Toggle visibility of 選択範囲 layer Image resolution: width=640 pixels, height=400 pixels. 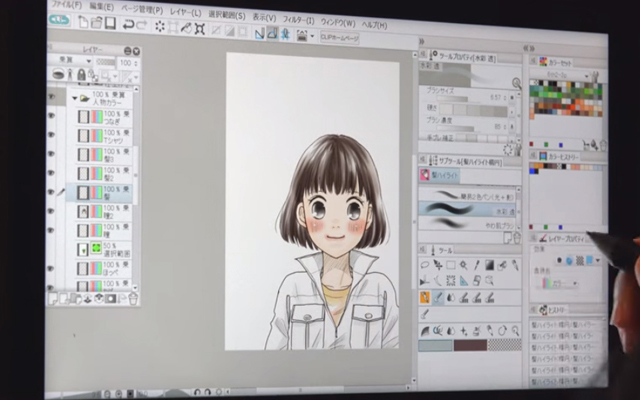tap(51, 247)
